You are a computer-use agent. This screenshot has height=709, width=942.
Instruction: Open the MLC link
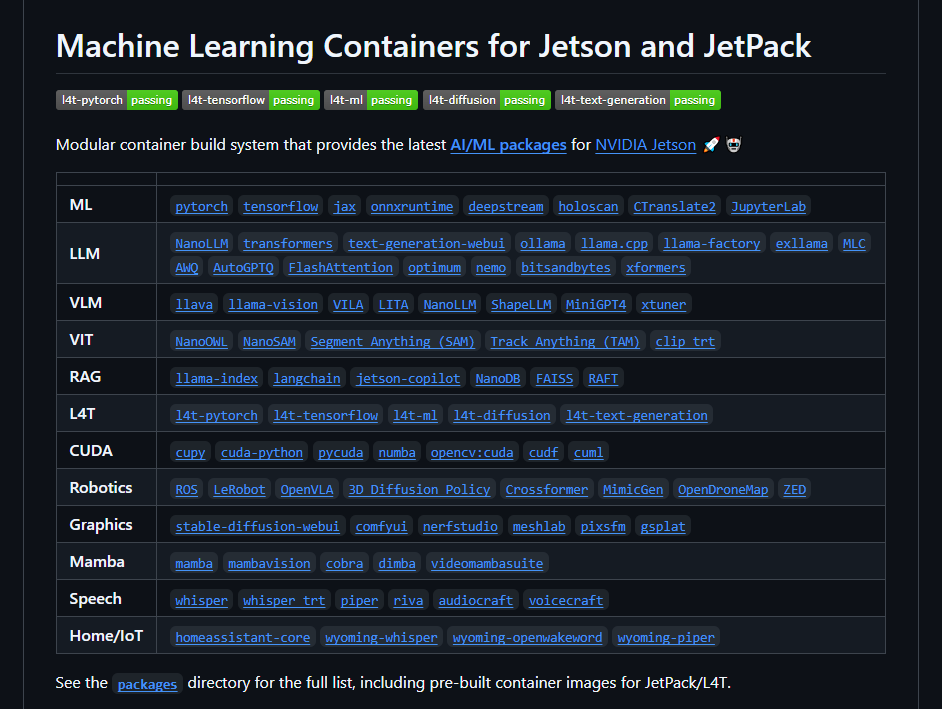854,244
